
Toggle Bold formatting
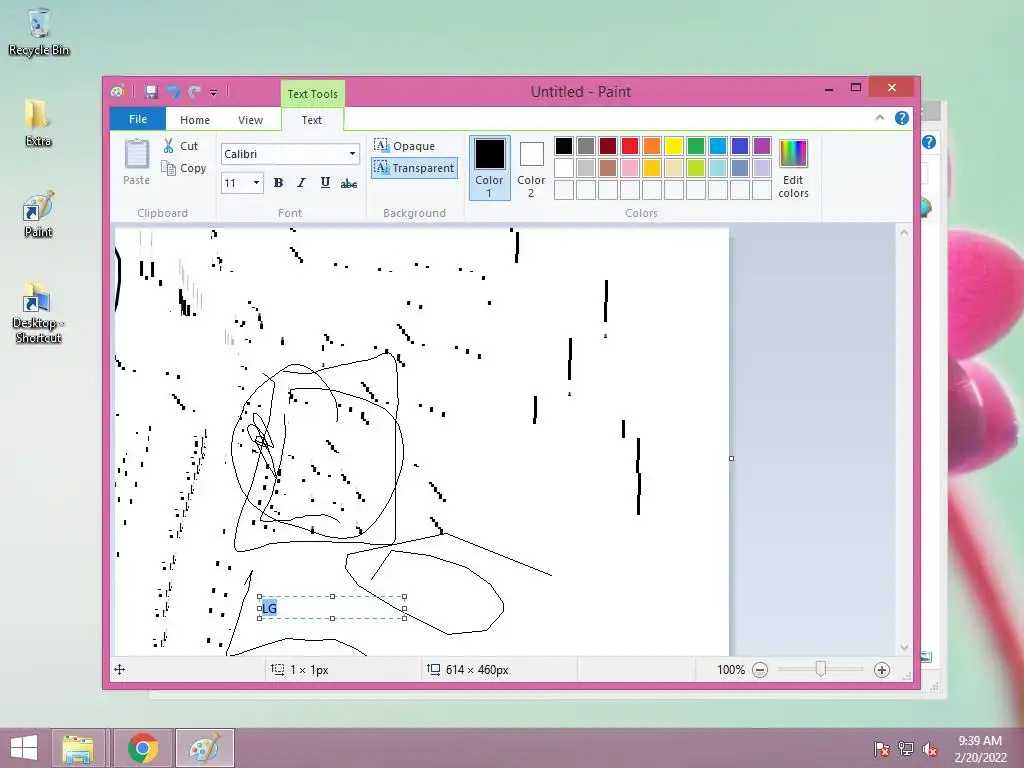[x=278, y=183]
